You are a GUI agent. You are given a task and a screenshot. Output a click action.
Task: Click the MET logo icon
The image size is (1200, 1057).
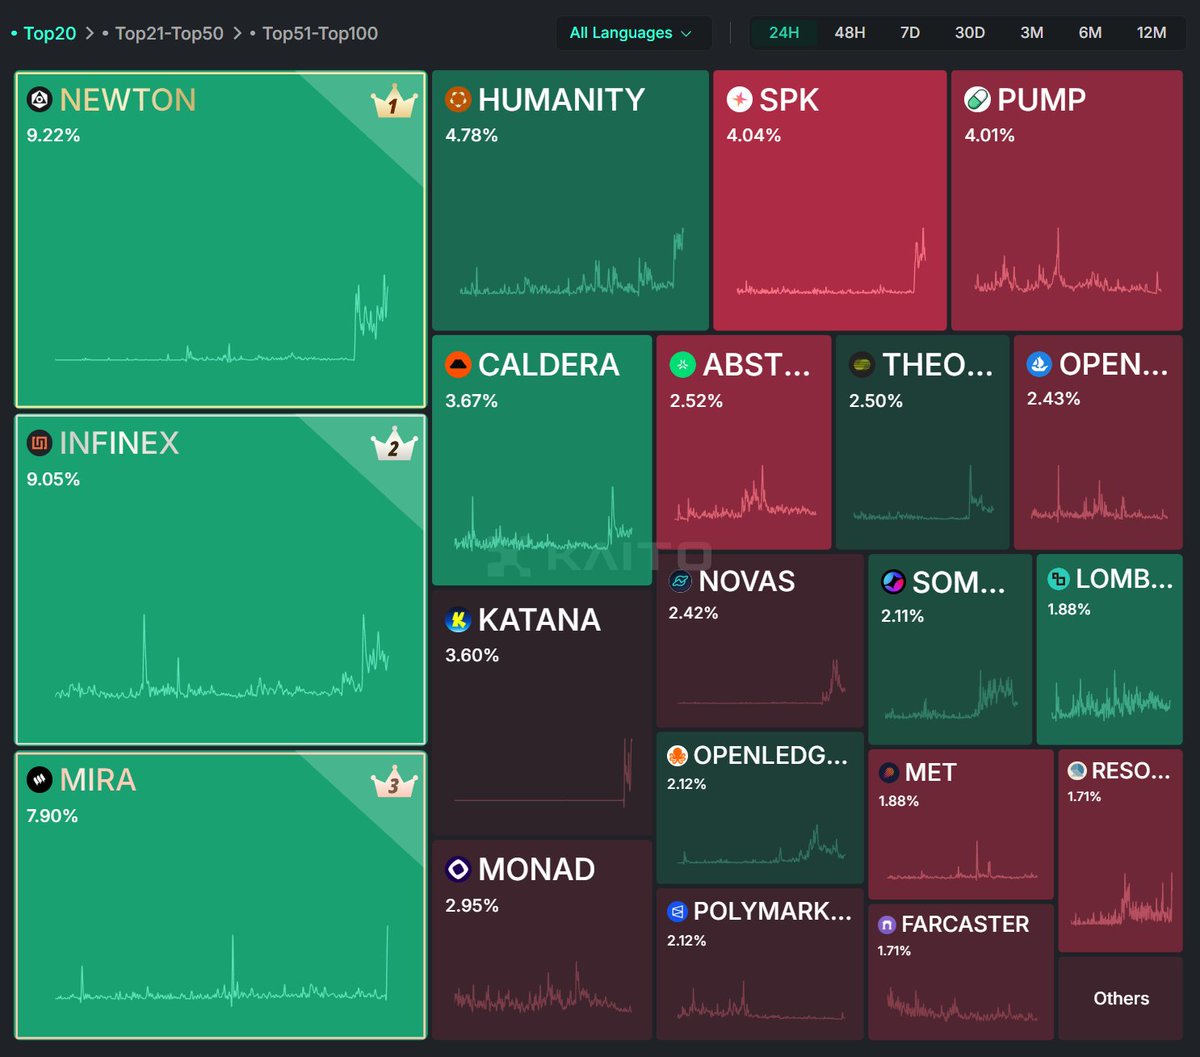888,772
